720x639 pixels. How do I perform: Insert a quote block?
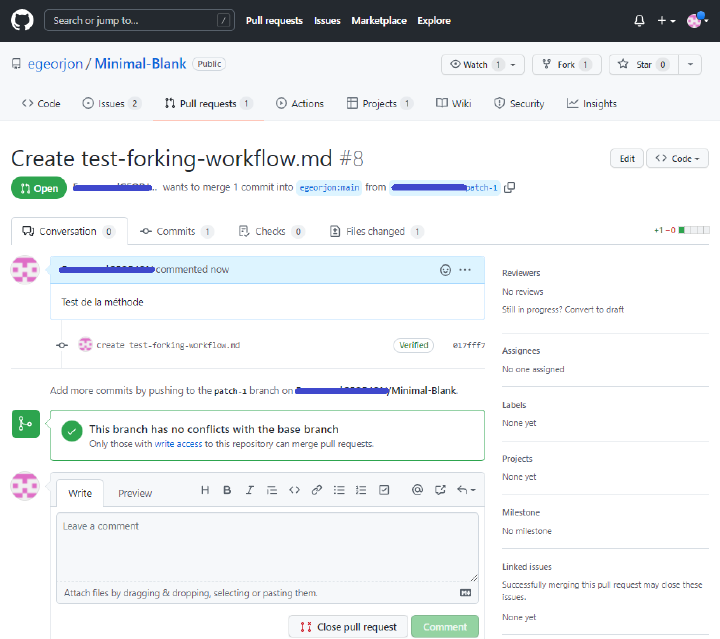point(272,490)
